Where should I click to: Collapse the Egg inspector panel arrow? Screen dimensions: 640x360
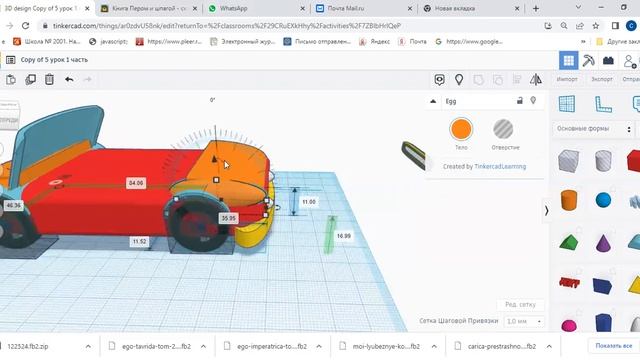[x=433, y=101]
